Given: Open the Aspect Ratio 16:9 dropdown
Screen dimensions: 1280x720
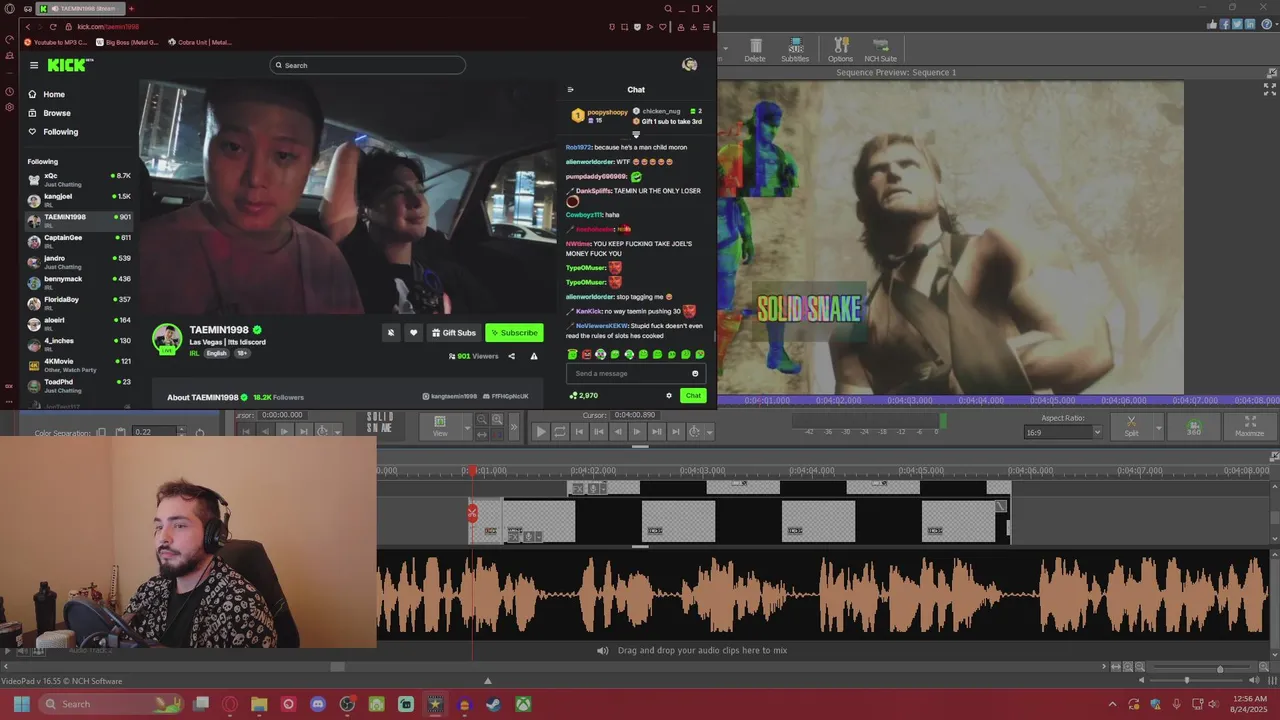Looking at the screenshot, I should (x=1063, y=432).
